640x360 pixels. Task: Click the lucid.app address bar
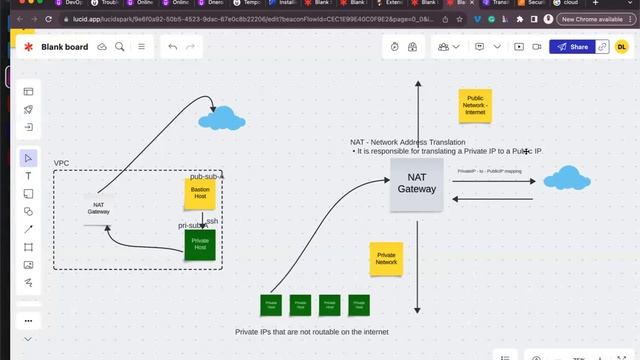(253, 19)
